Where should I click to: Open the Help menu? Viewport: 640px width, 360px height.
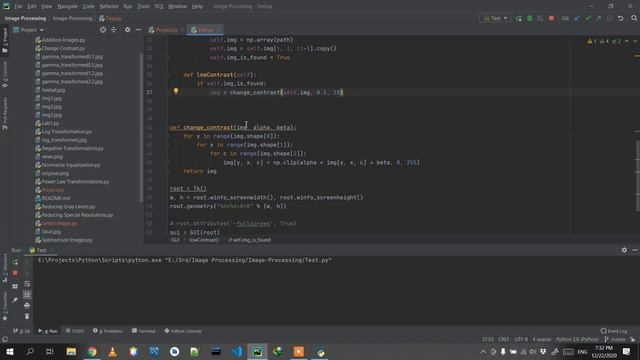click(197, 7)
